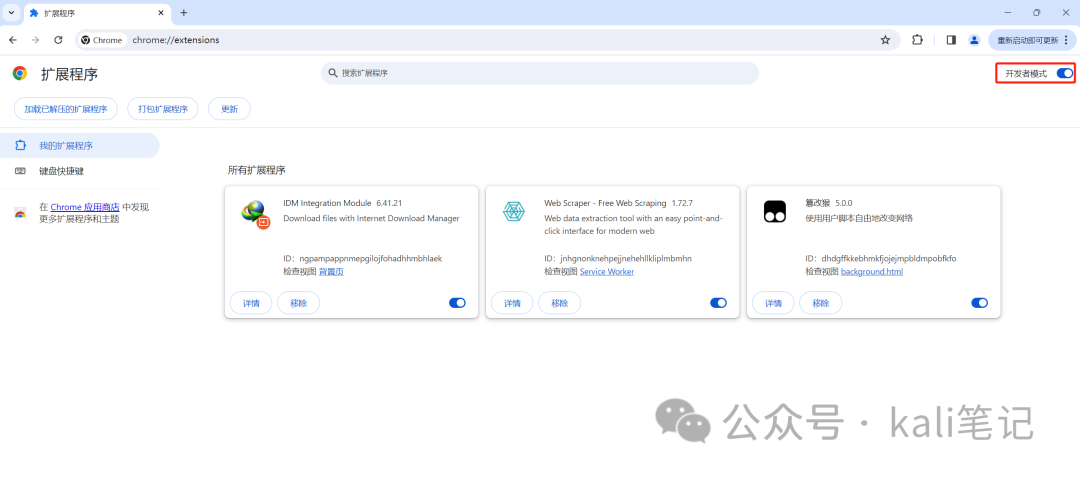Open the 重新启动即可更新 Chrome menu
This screenshot has height=480, width=1080.
1034,40
